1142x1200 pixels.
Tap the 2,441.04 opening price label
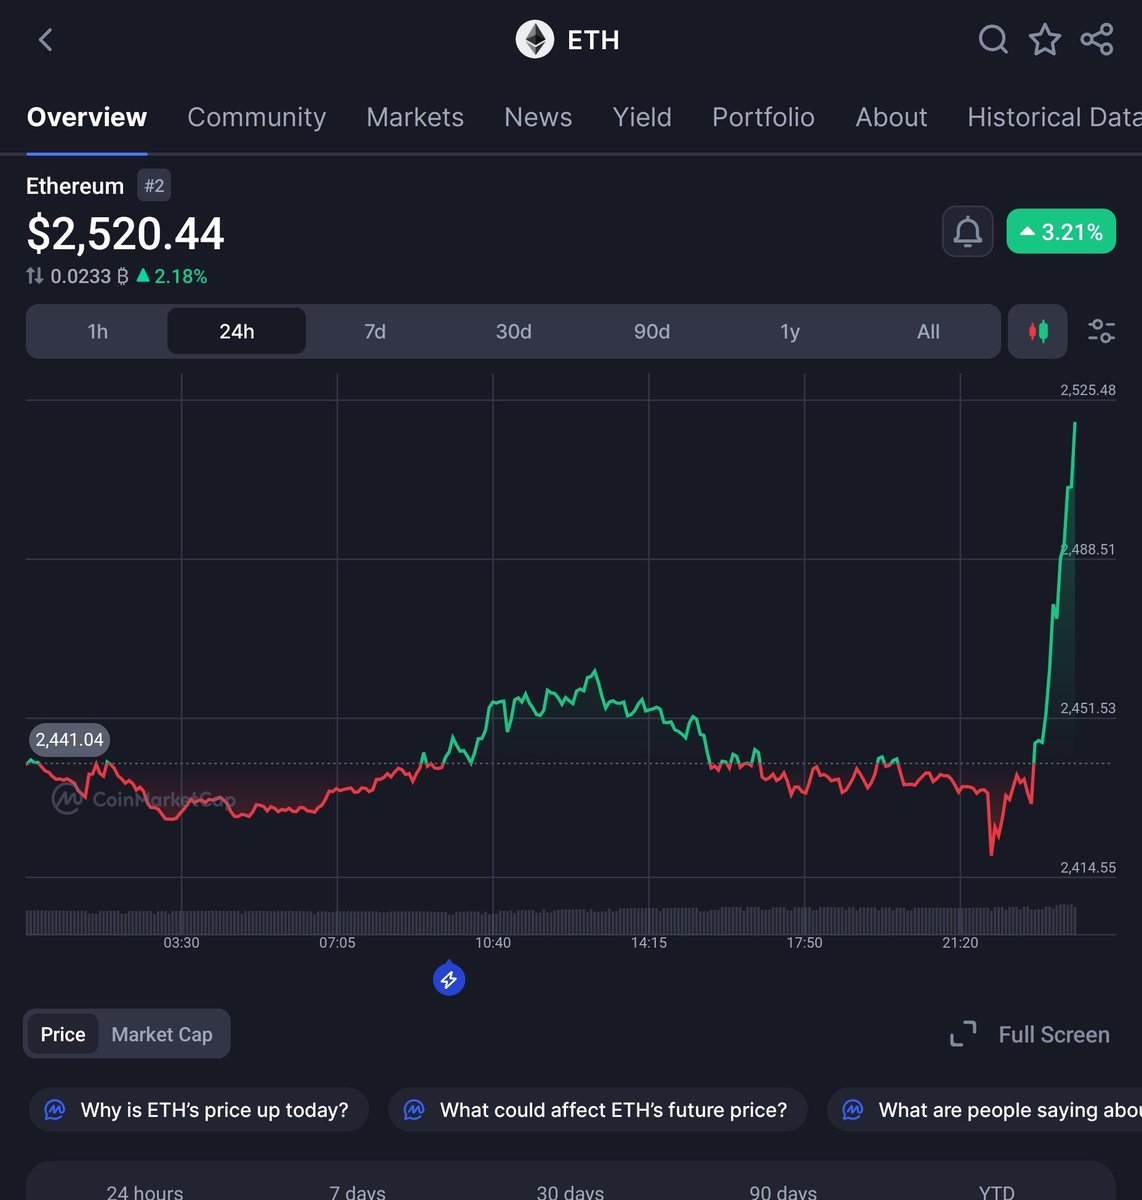pos(69,740)
